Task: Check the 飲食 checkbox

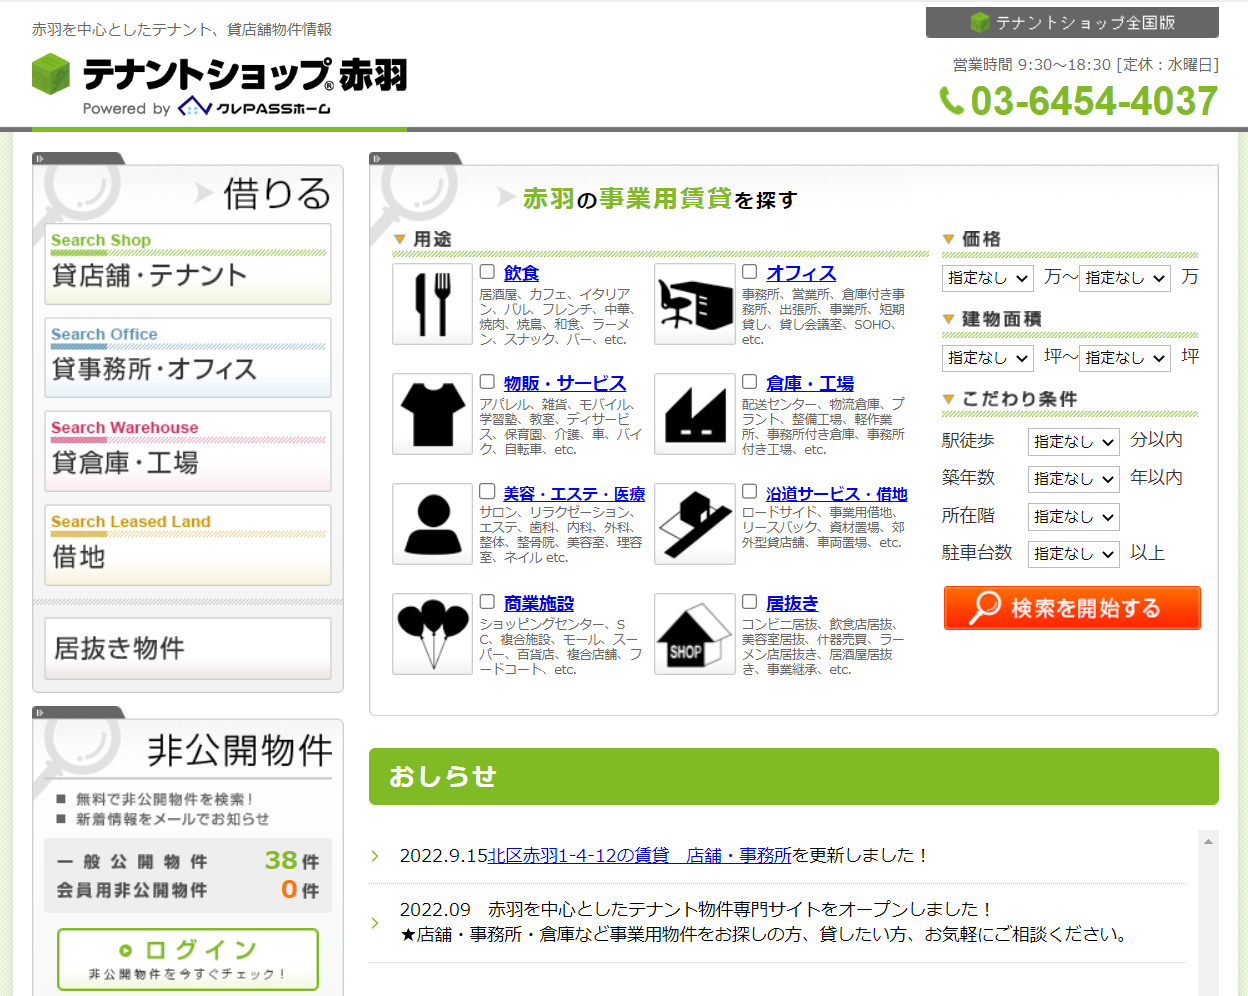Action: coord(487,272)
